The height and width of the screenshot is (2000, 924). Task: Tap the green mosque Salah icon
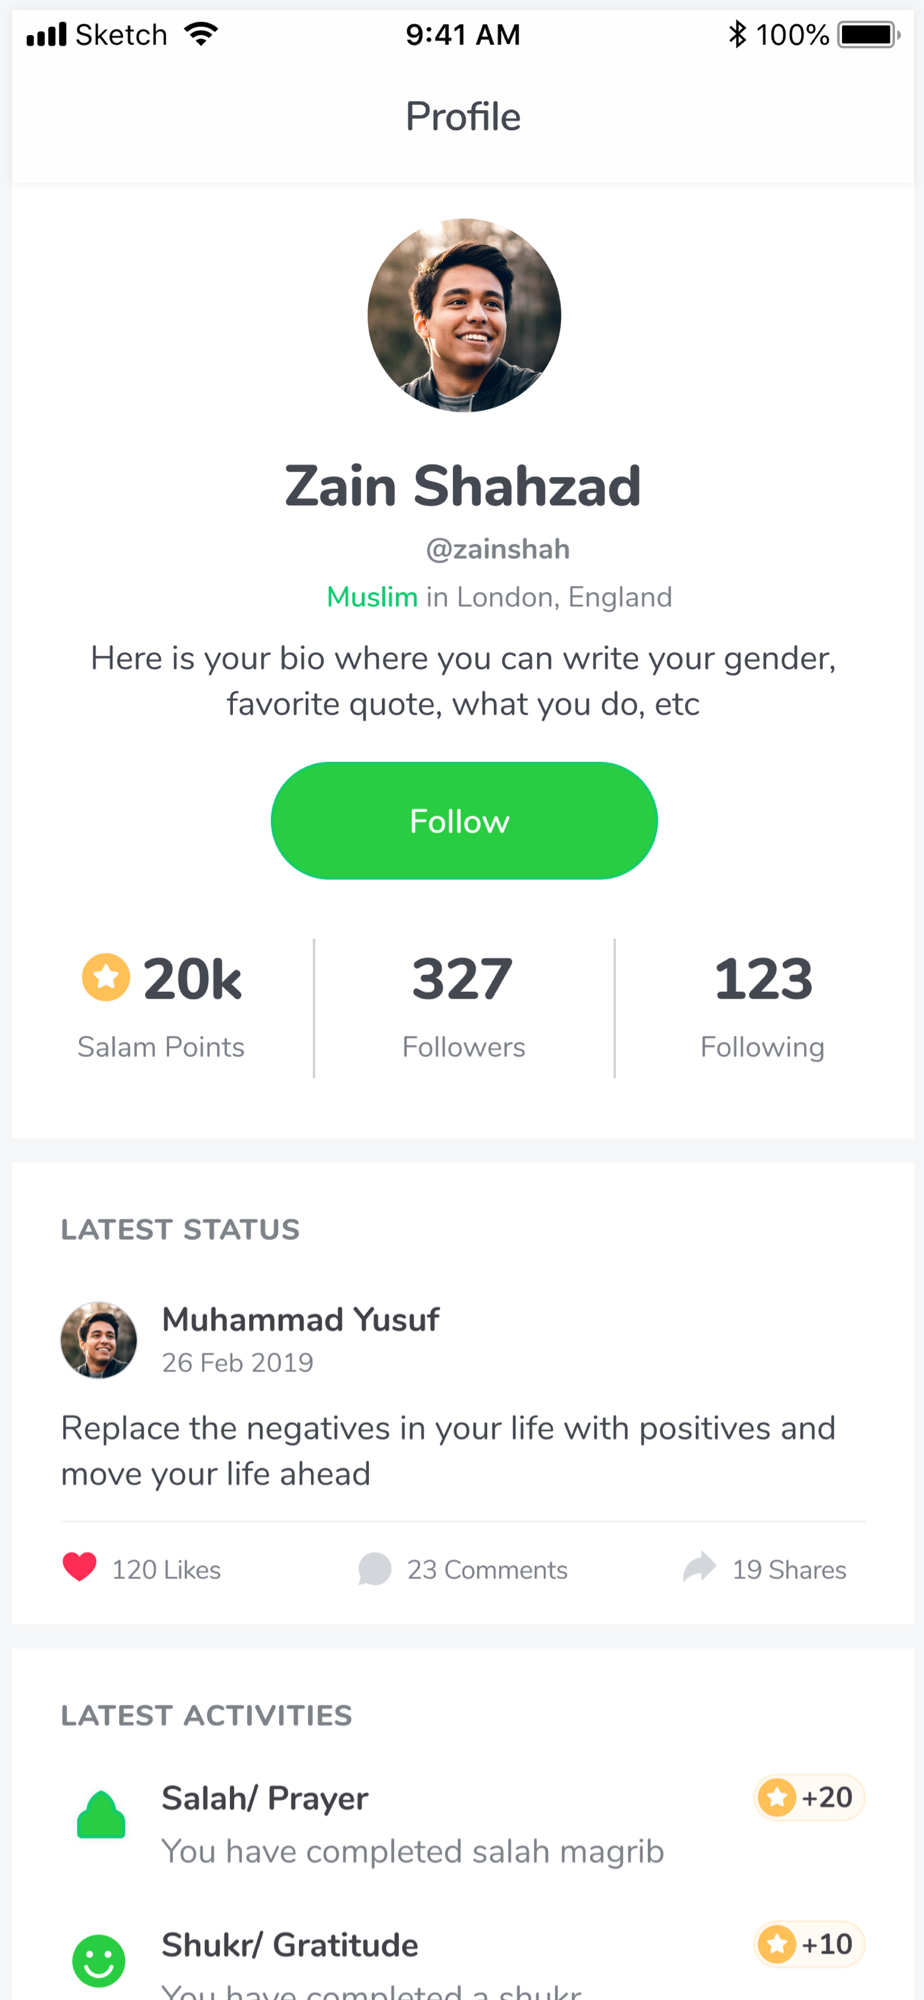tap(101, 1815)
